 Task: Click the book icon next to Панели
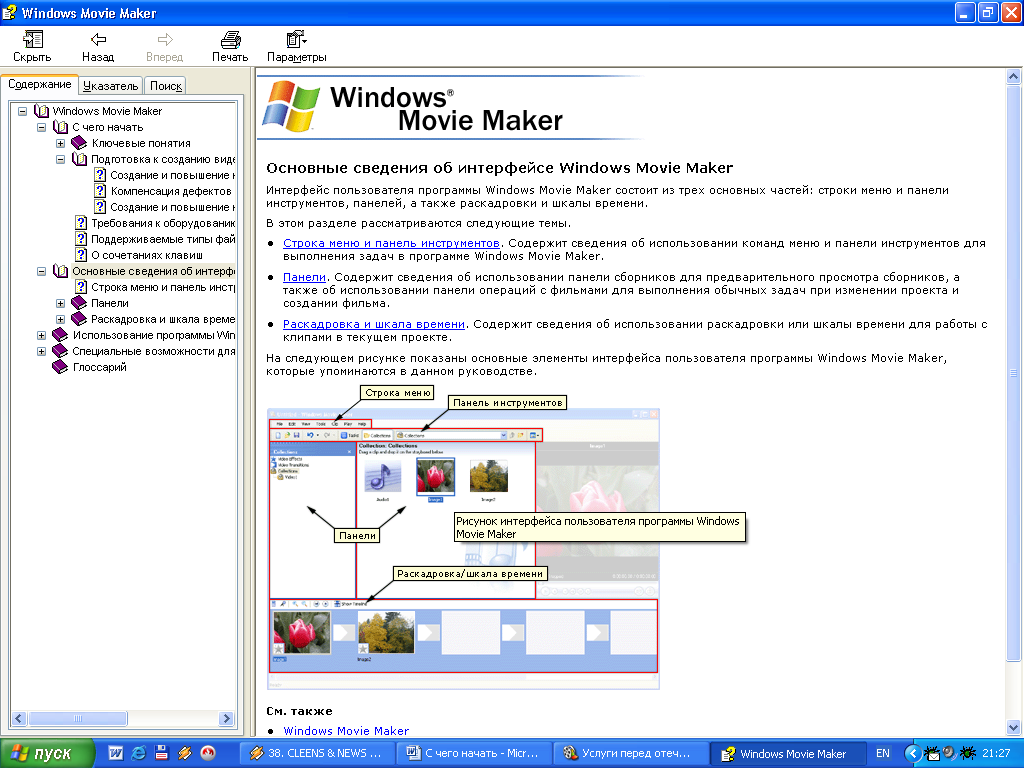pos(79,303)
